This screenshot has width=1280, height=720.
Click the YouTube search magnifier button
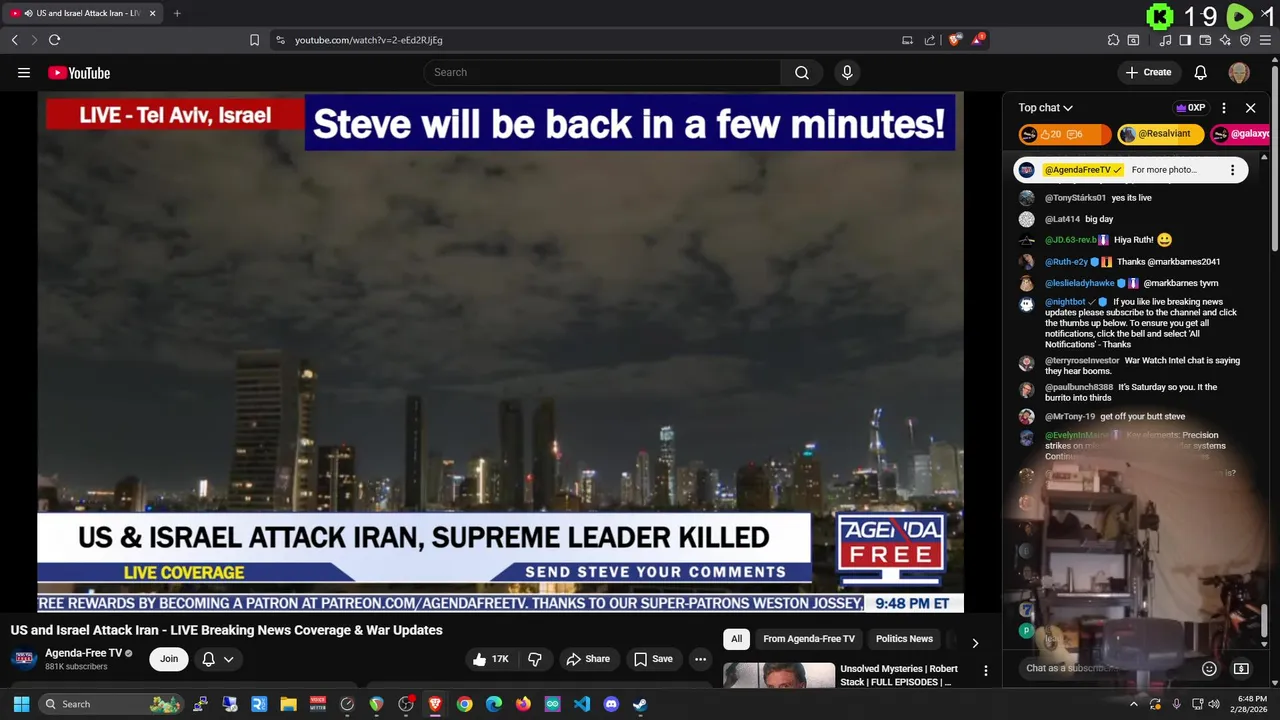[802, 72]
